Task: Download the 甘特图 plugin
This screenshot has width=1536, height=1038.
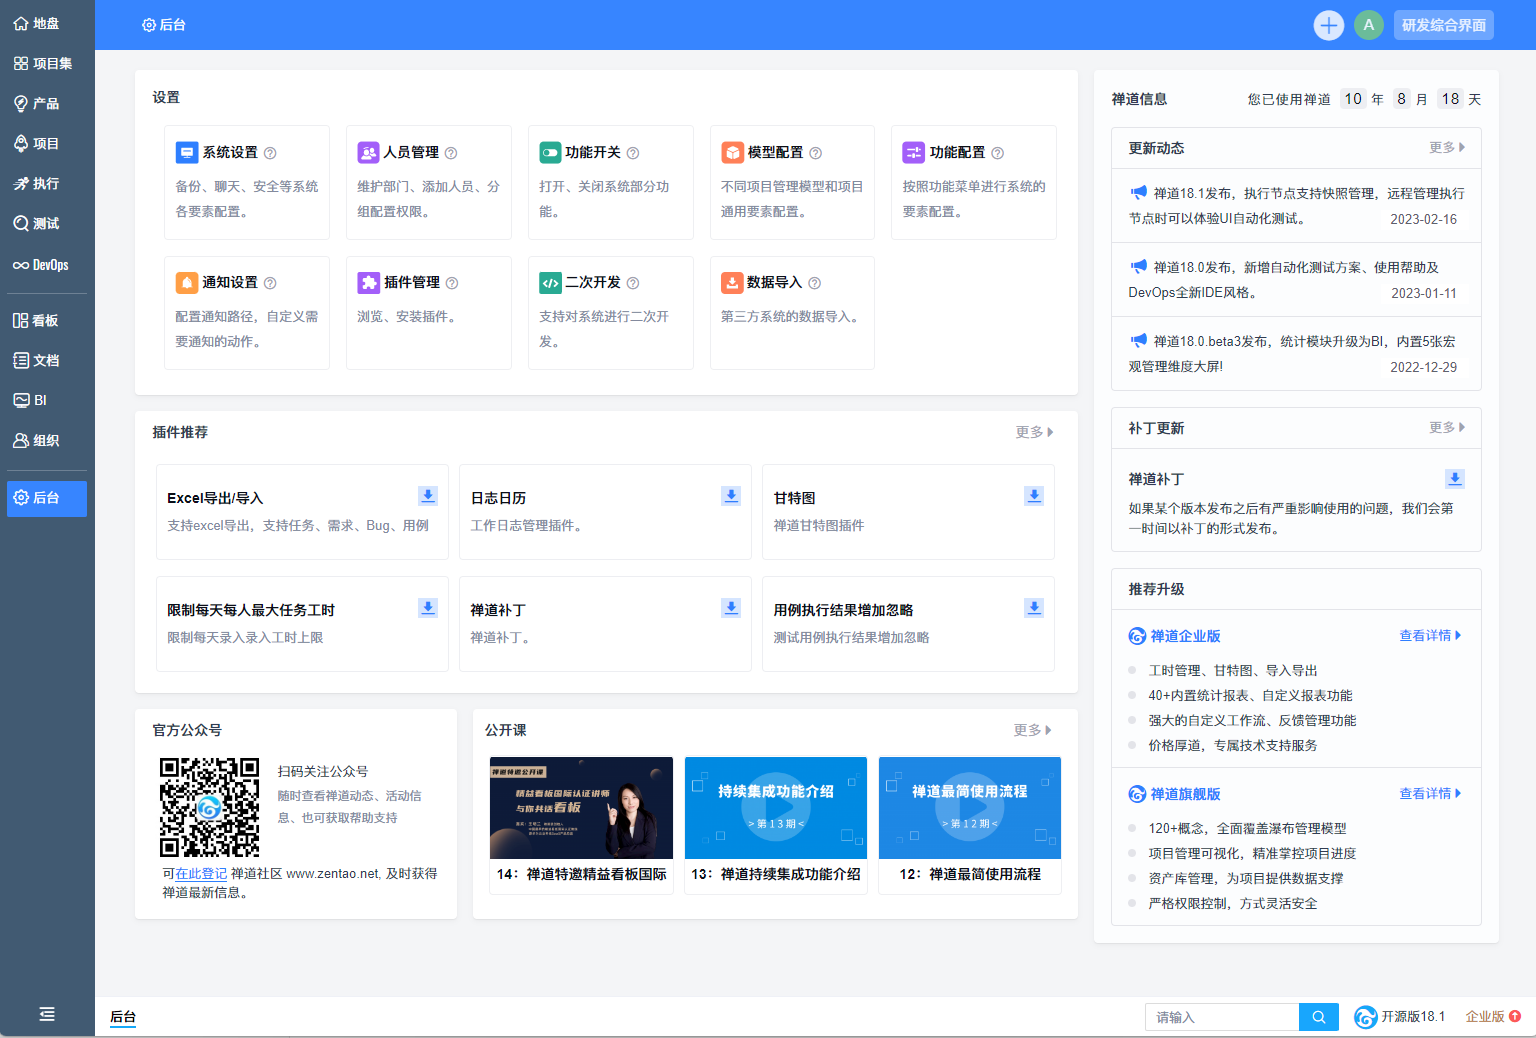Action: (x=1034, y=496)
